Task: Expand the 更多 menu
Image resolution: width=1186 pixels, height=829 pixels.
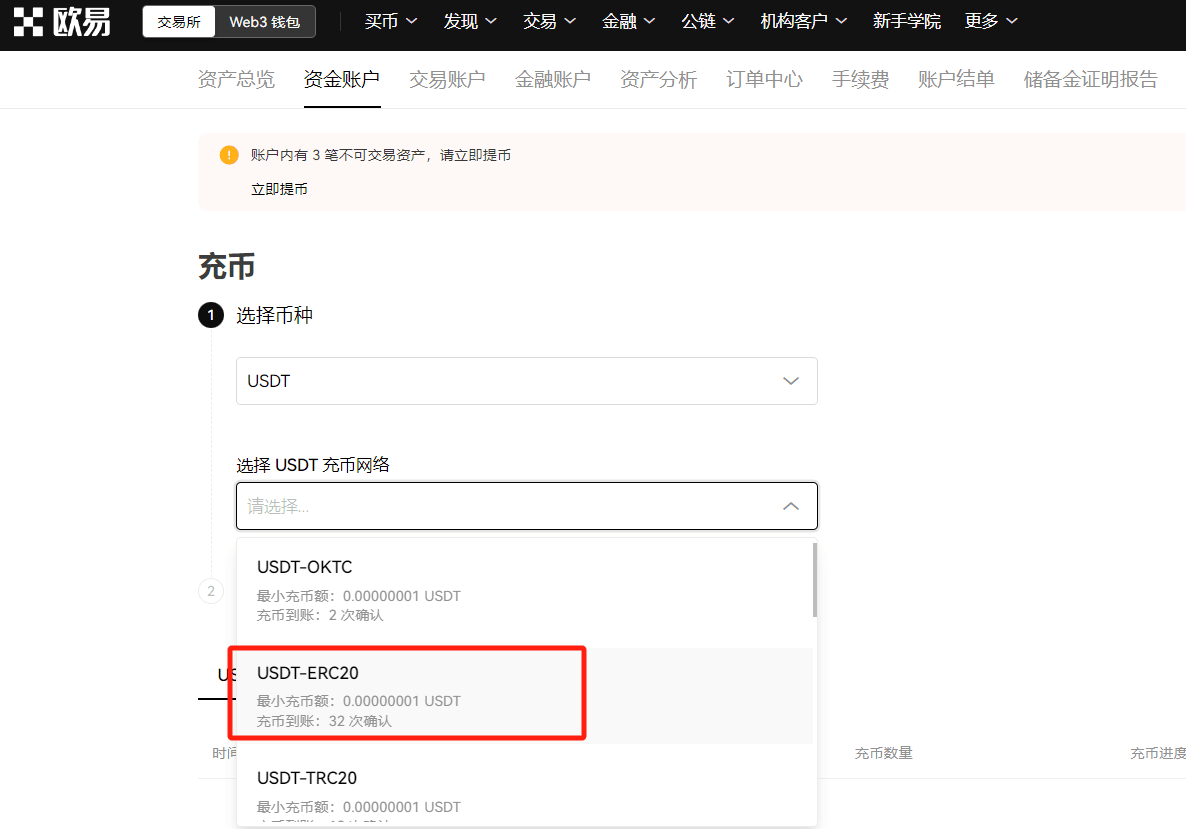Action: click(991, 22)
